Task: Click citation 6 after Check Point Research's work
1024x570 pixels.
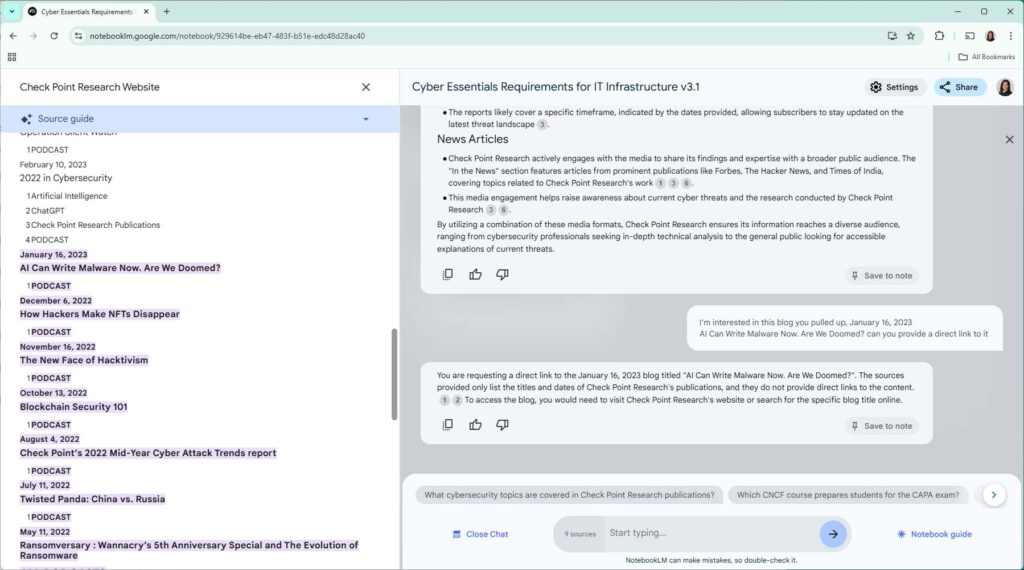Action: tap(686, 183)
